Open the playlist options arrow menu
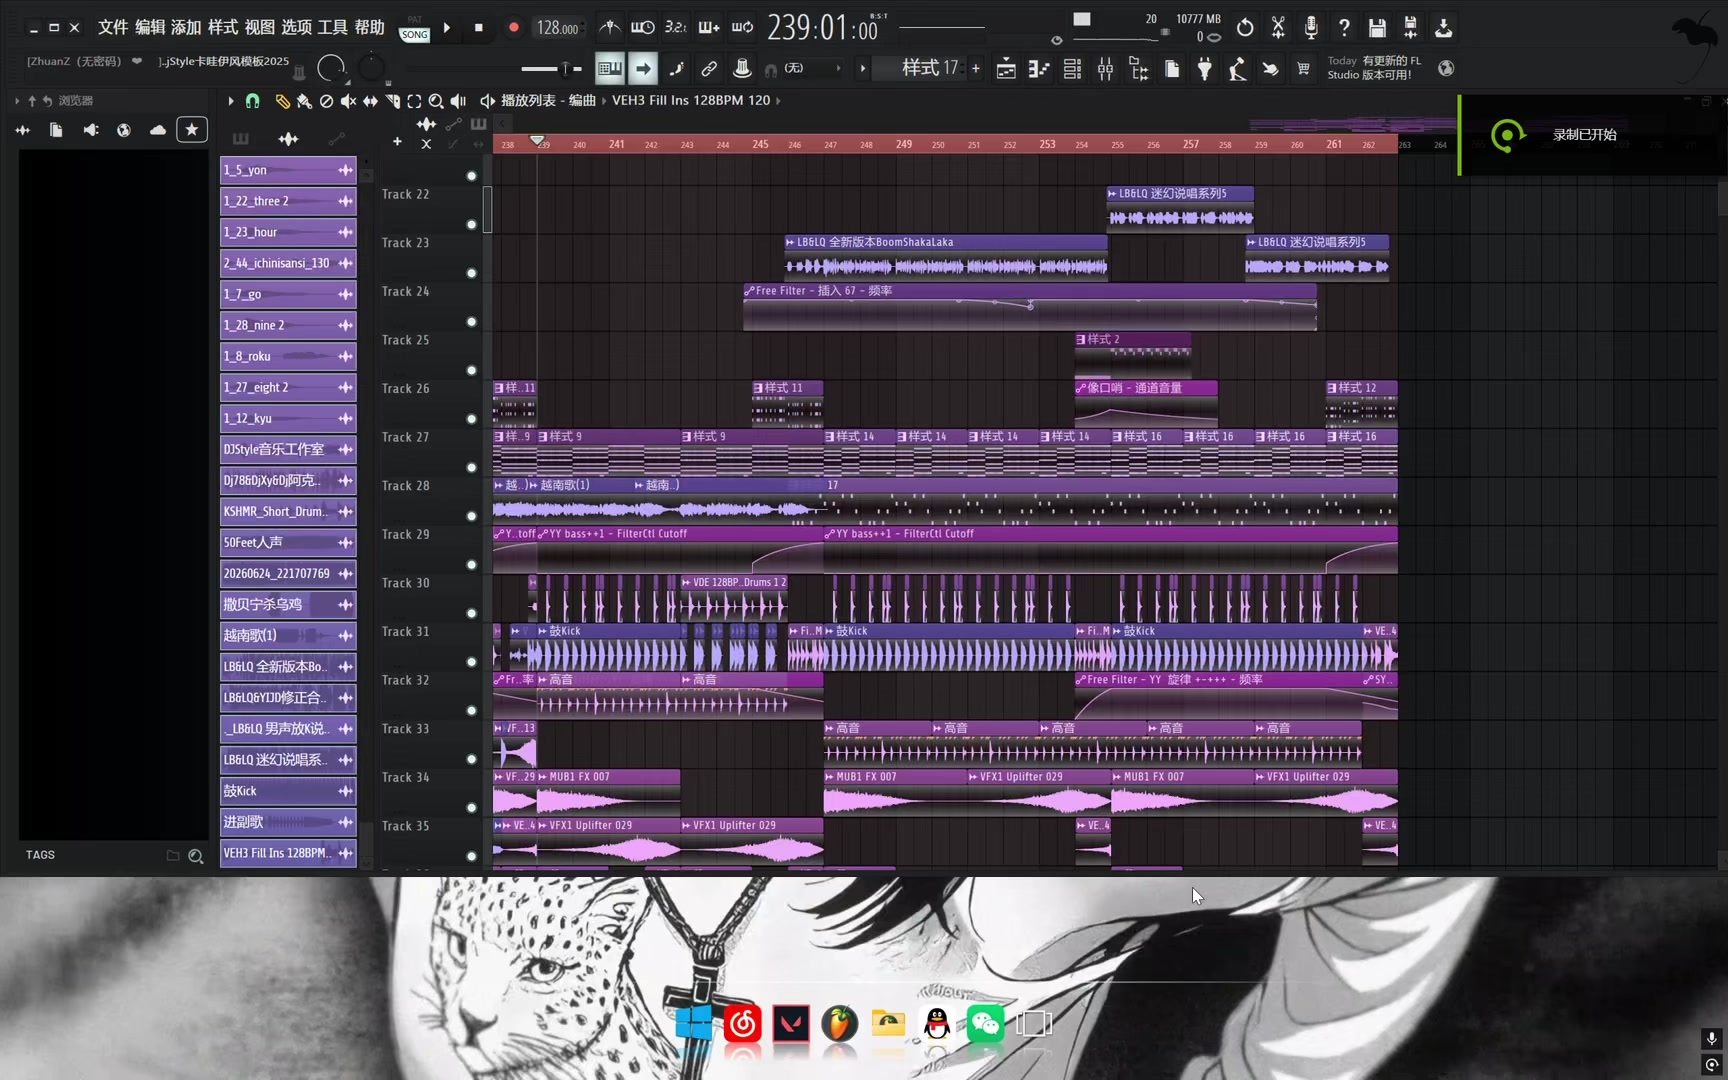The image size is (1728, 1080). 230,101
